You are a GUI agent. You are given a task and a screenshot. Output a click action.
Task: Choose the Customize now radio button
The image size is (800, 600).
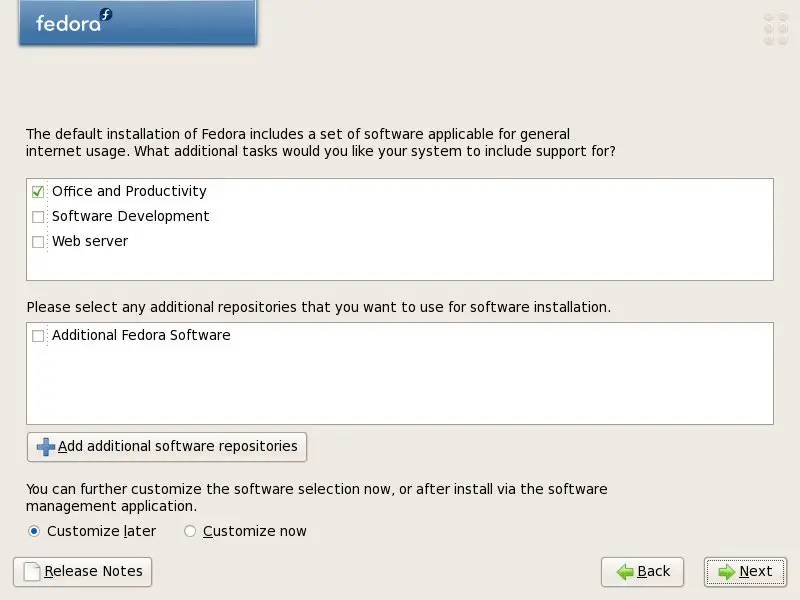(x=190, y=531)
